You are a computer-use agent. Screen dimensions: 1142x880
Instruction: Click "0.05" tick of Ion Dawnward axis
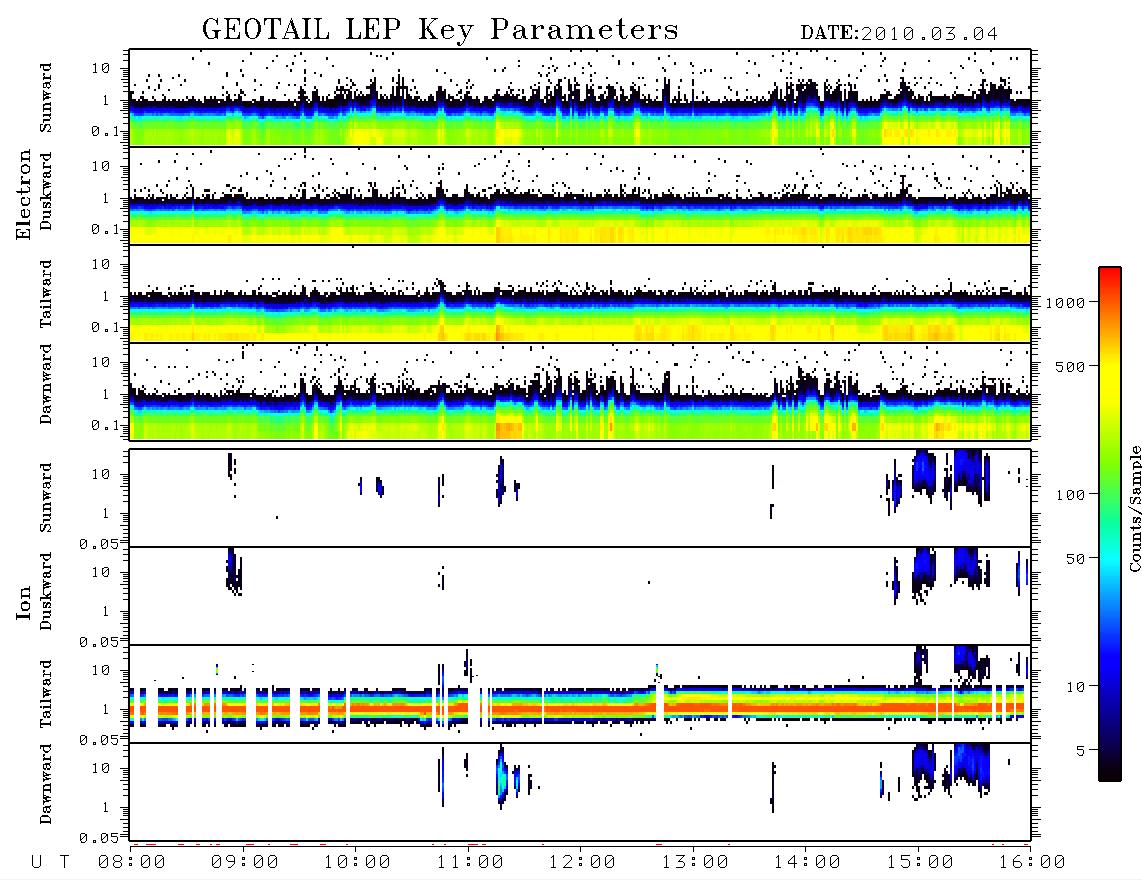click(98, 838)
